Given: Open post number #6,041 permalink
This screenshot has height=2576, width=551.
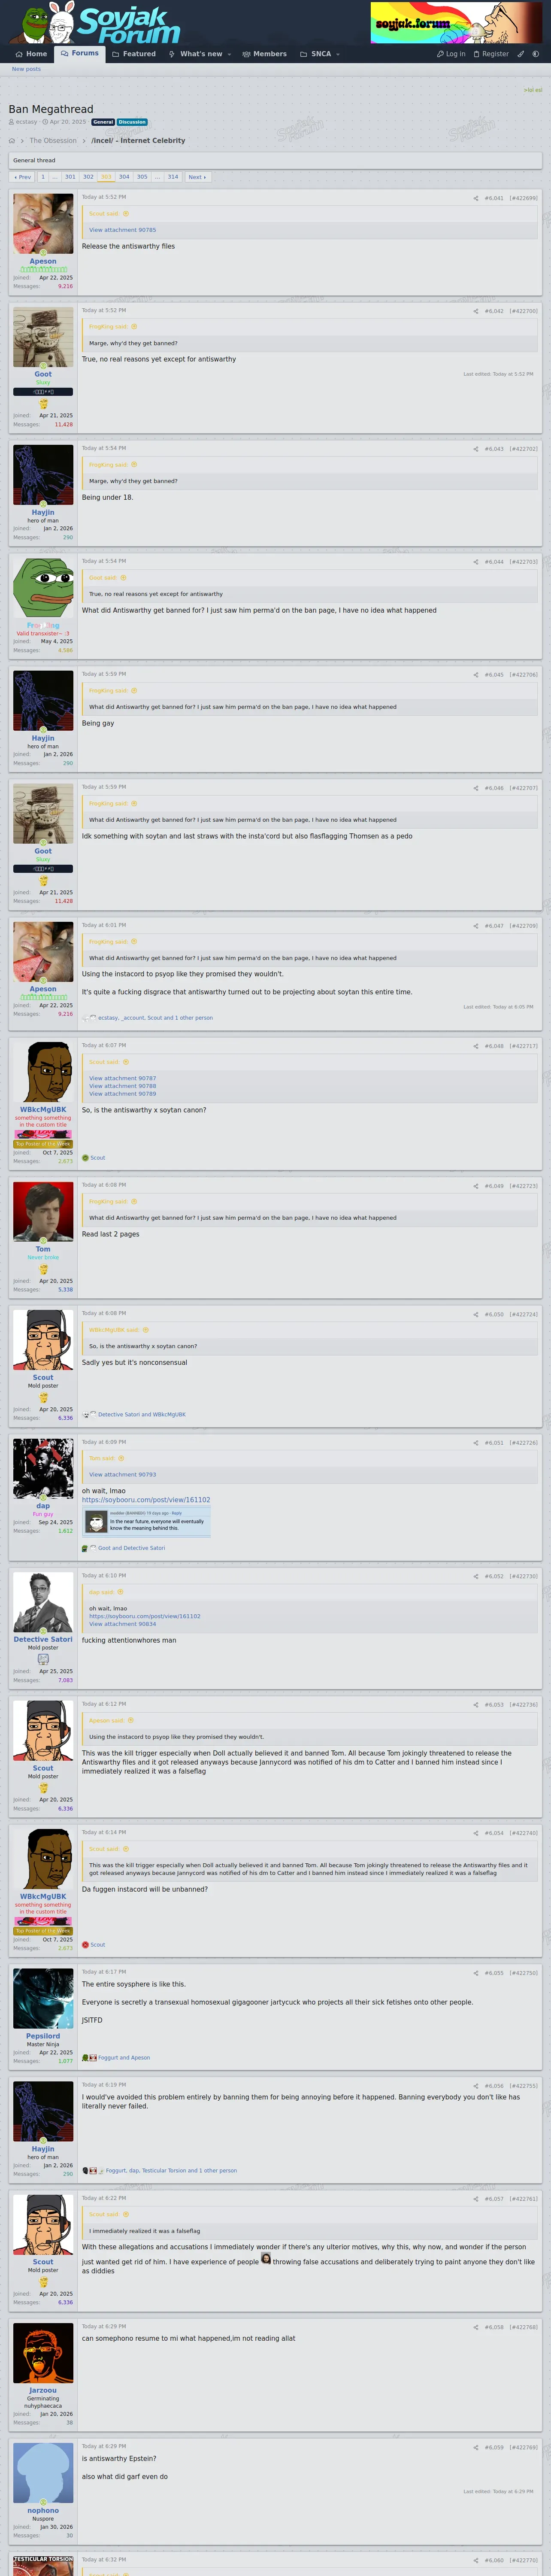Looking at the screenshot, I should (x=494, y=198).
